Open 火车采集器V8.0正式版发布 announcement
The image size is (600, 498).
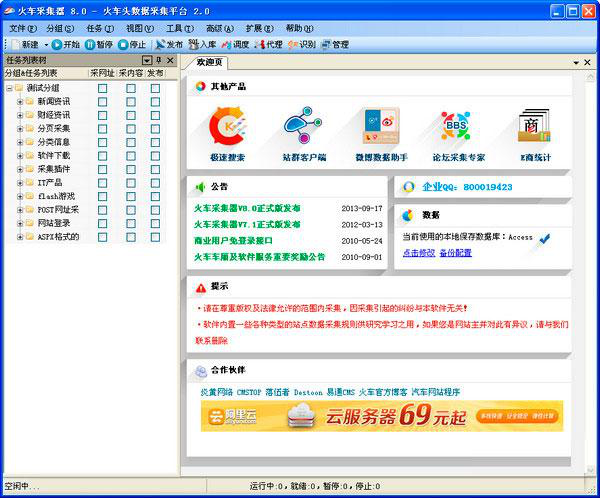(247, 208)
